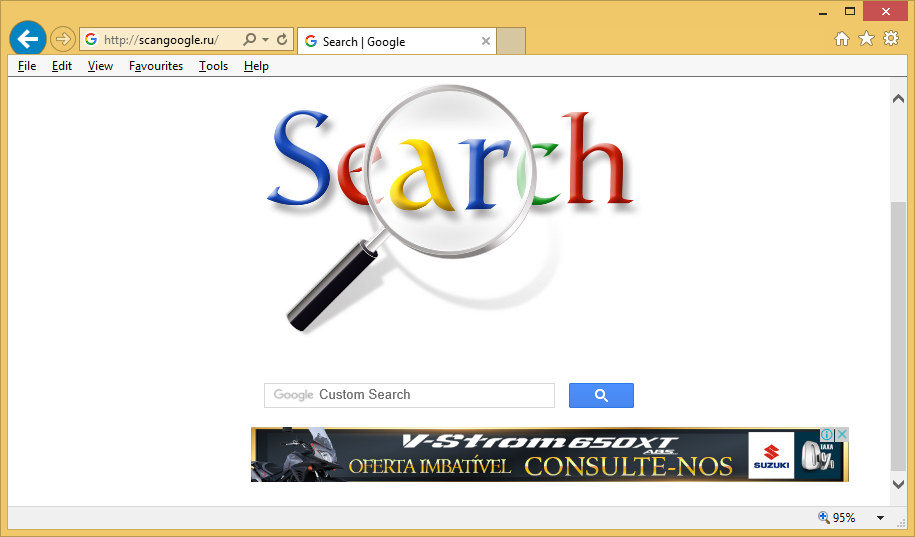The width and height of the screenshot is (915, 537).
Task: Open the address bar autocomplete dropdown arrow
Action: (266, 40)
